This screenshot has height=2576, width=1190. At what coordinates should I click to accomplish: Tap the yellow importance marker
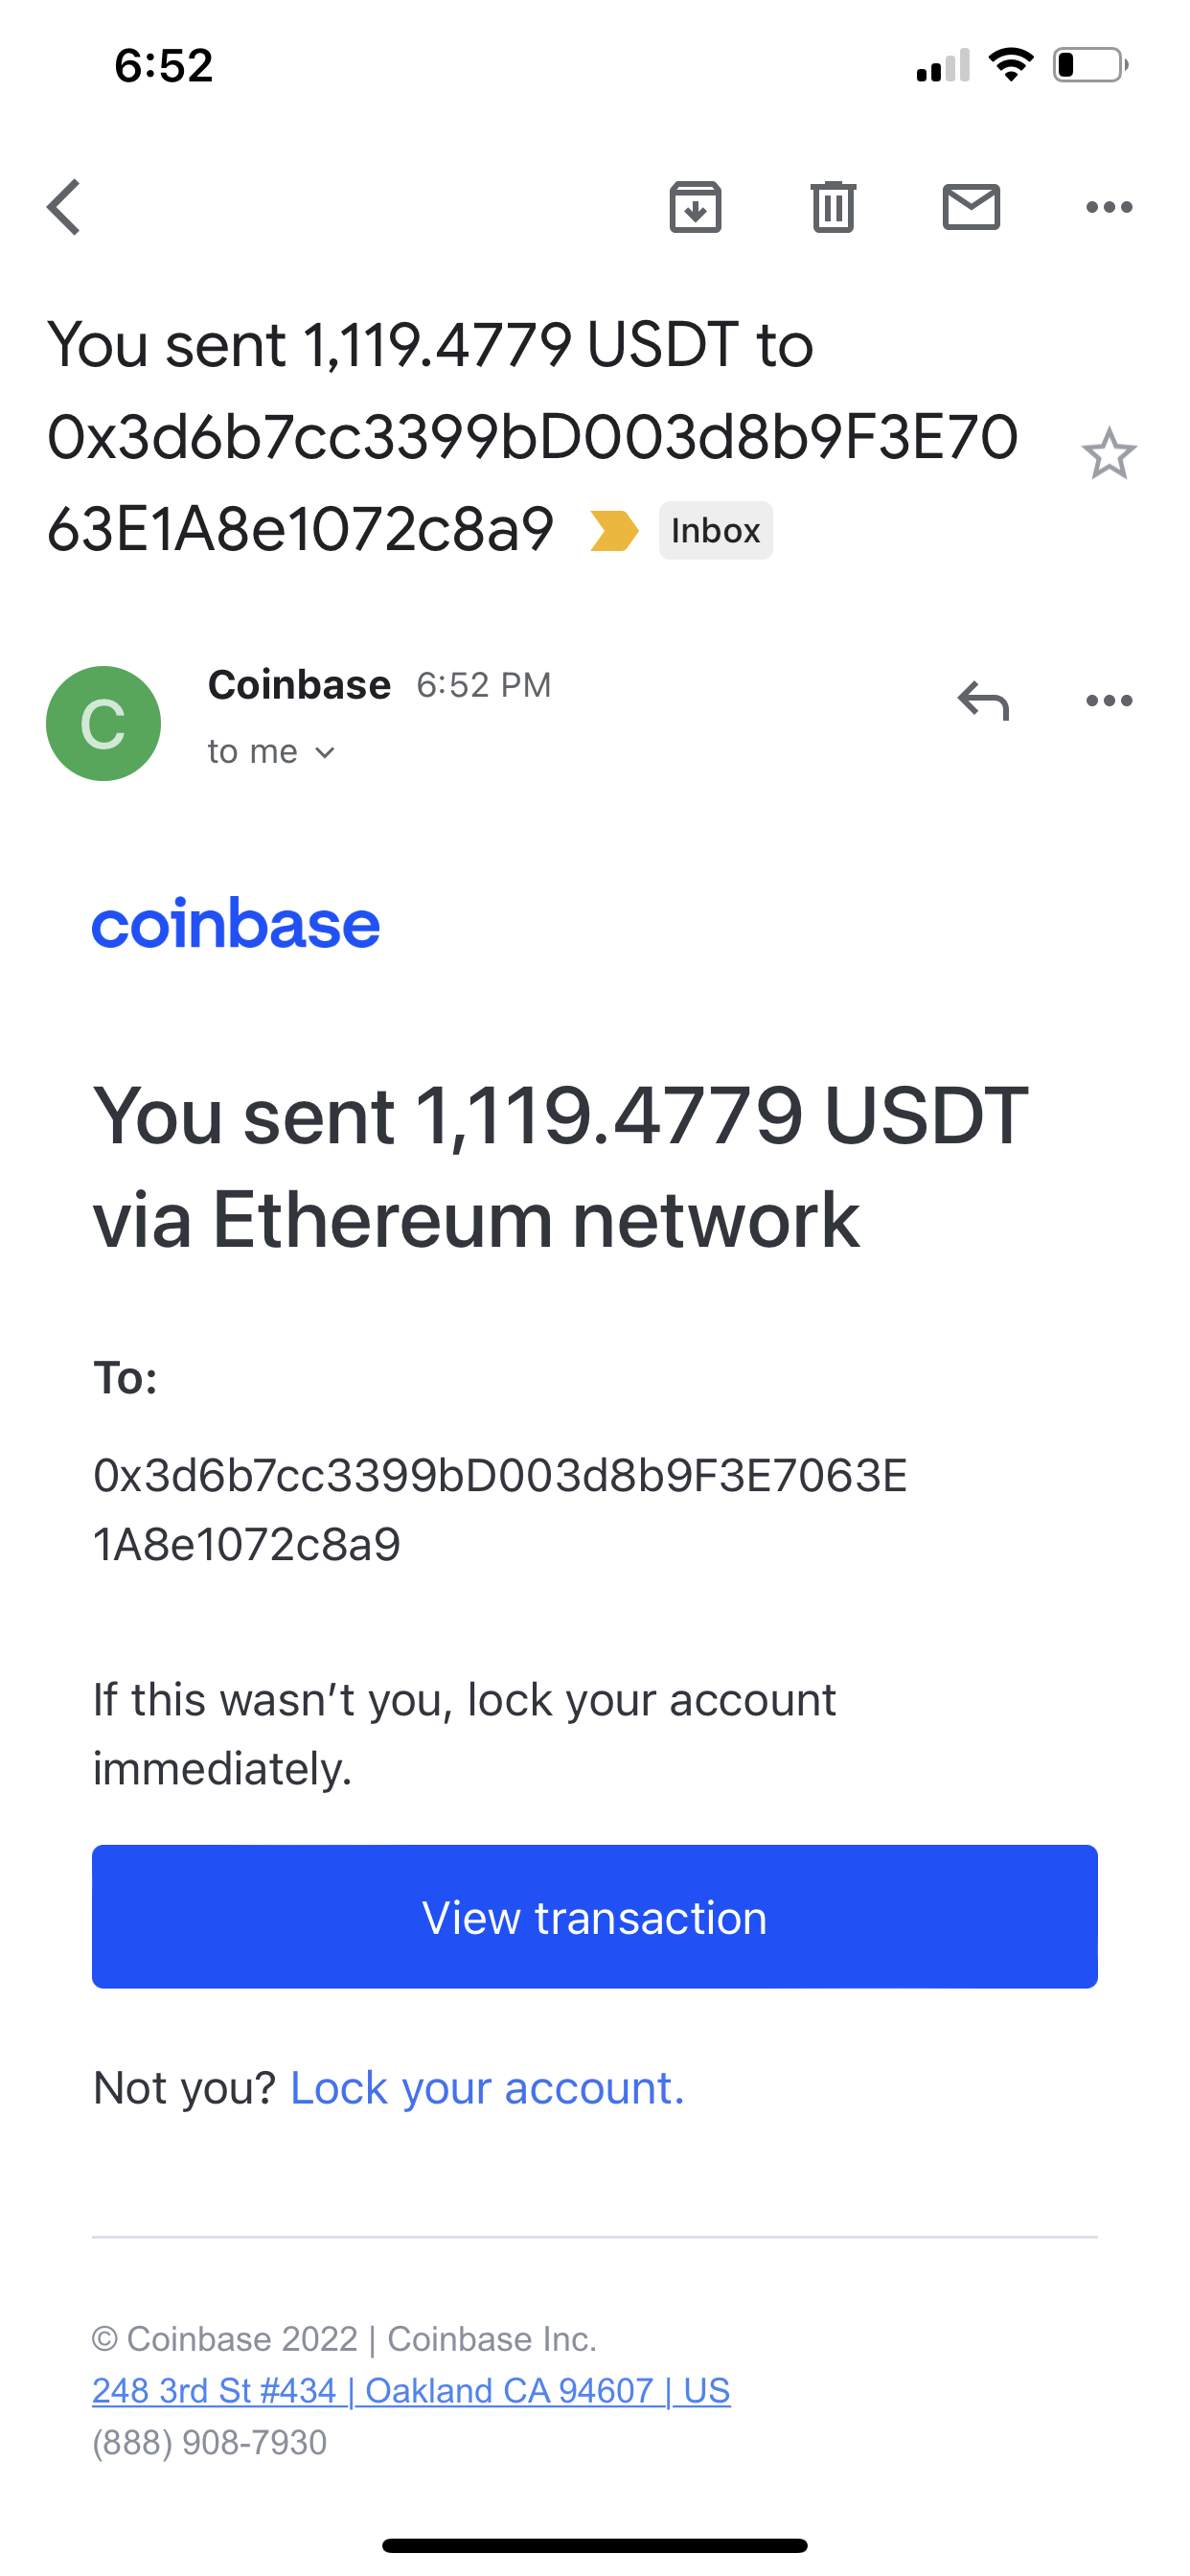tap(614, 530)
